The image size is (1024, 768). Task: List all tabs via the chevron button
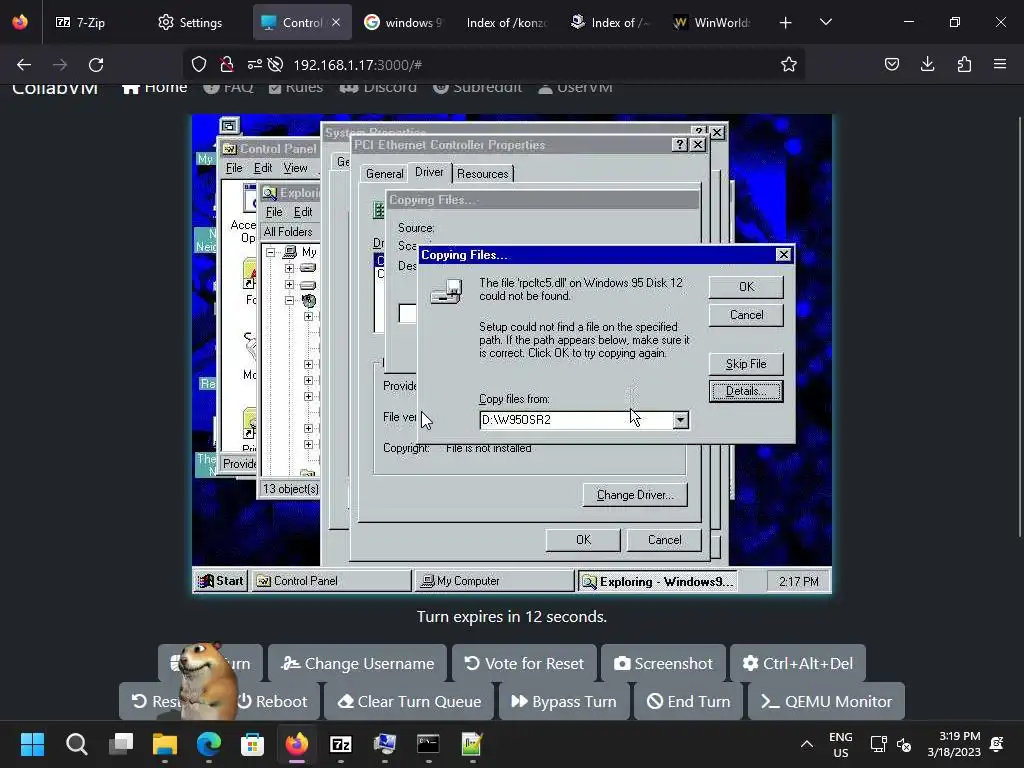(826, 22)
